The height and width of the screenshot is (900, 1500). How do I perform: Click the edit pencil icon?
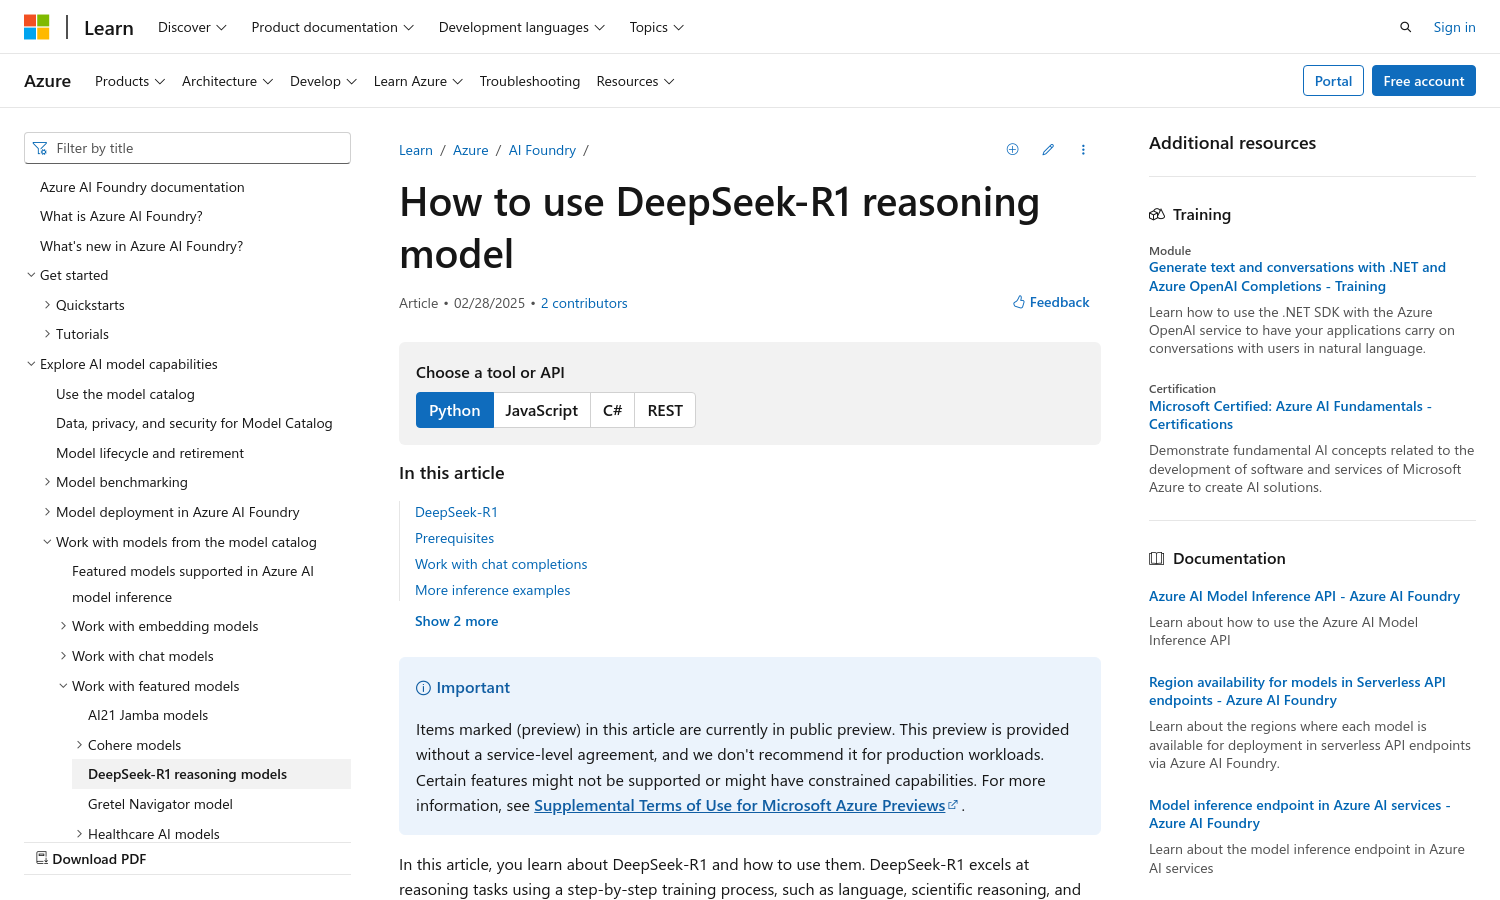coord(1048,150)
